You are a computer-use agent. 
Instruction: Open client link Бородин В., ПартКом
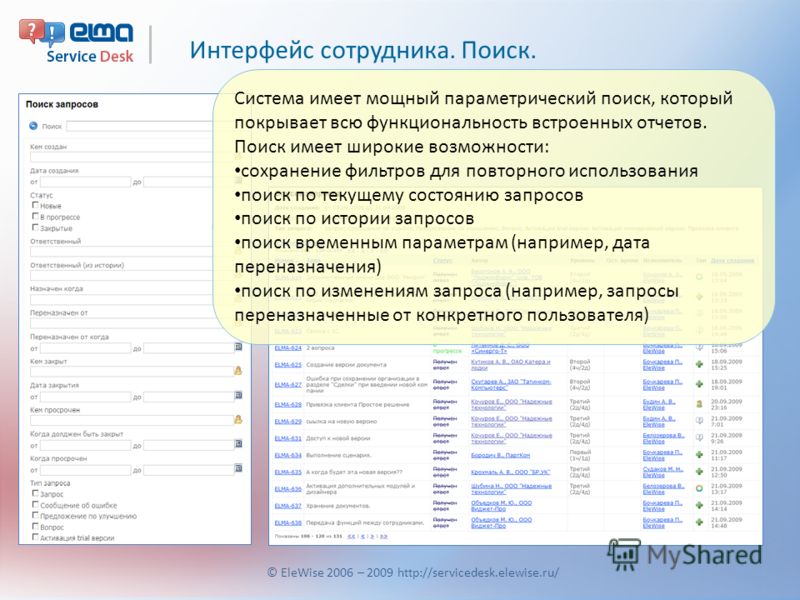[x=501, y=455]
